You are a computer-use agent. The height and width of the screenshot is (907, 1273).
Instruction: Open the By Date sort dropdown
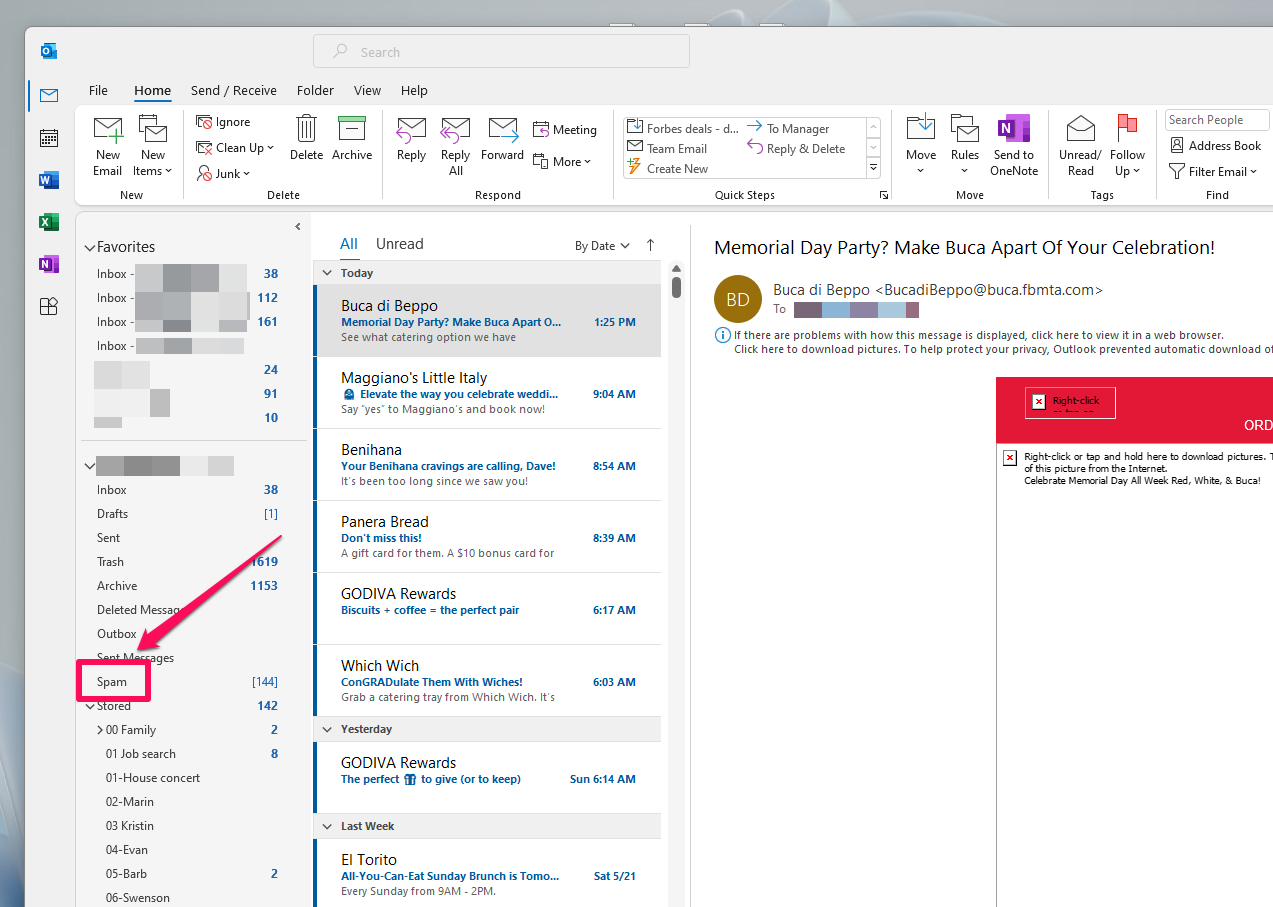click(x=601, y=244)
